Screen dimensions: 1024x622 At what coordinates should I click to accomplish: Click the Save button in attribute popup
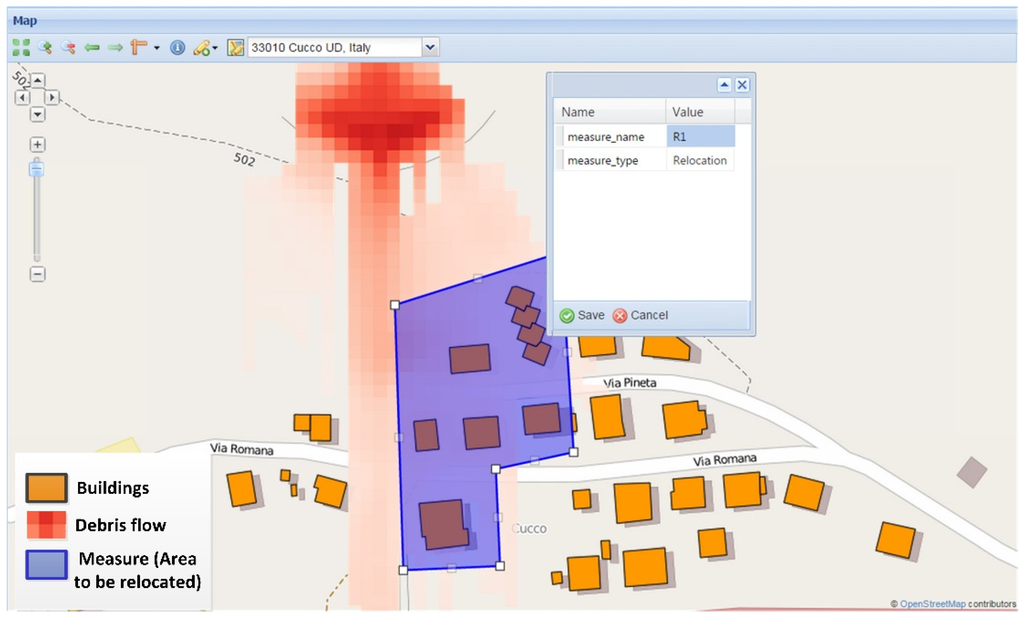(582, 315)
